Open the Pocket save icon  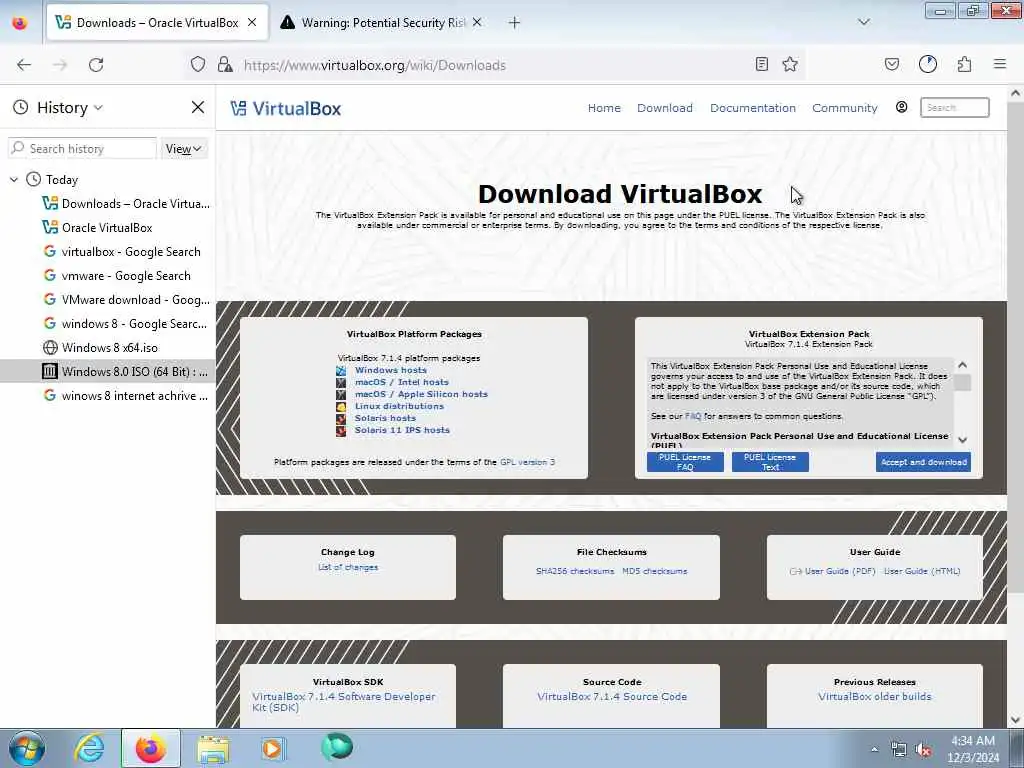pyautogui.click(x=891, y=64)
